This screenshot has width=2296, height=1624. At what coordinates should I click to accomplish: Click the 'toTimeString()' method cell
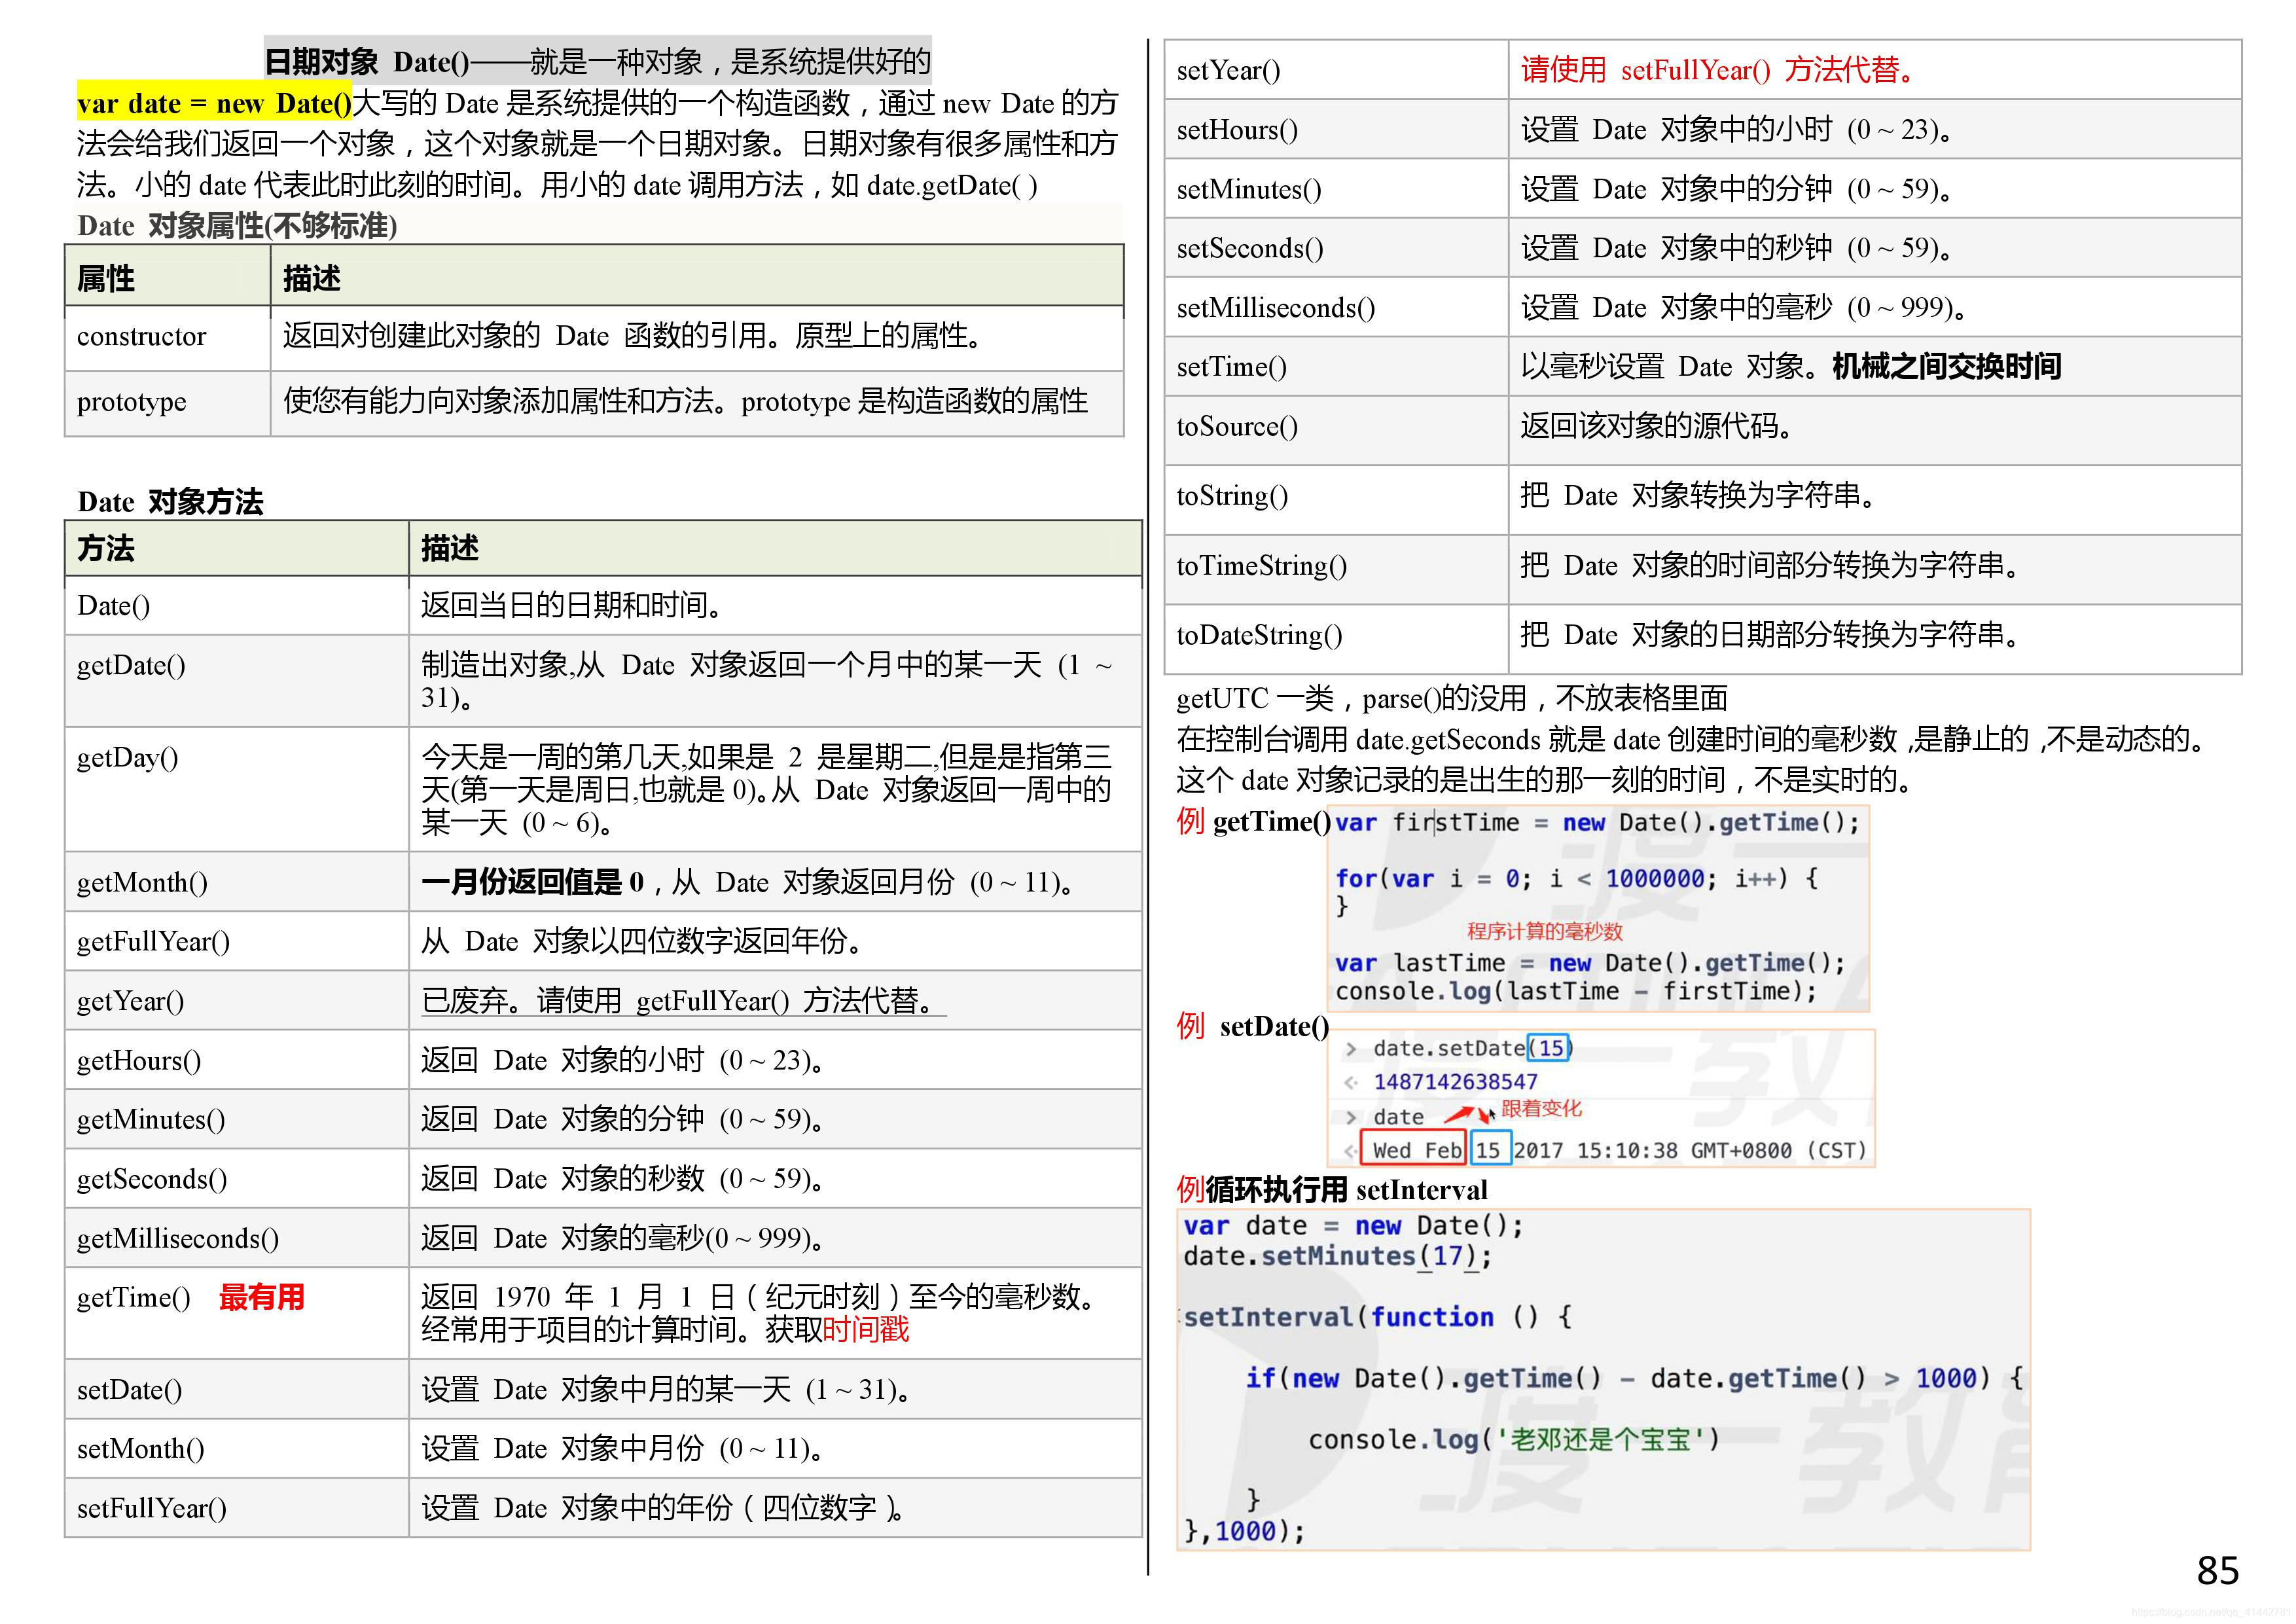(x=1337, y=569)
